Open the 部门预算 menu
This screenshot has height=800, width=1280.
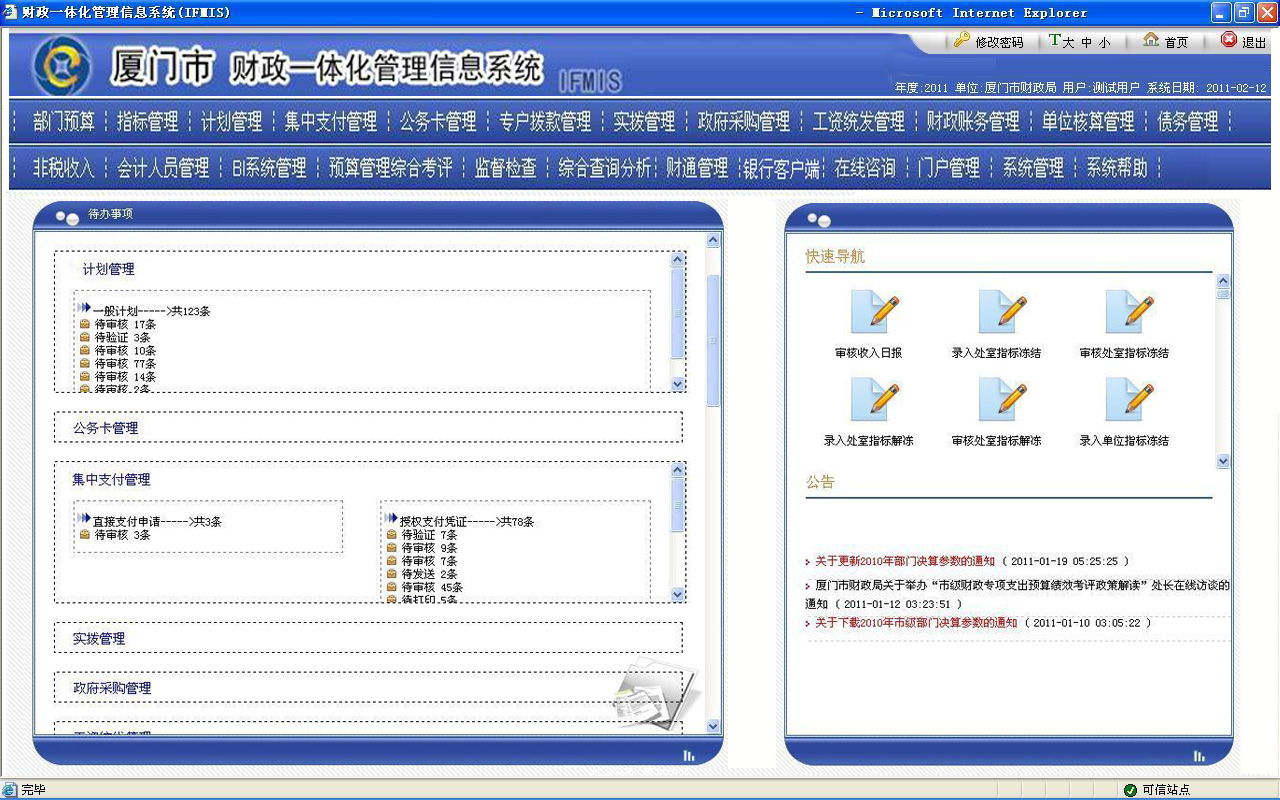click(63, 122)
